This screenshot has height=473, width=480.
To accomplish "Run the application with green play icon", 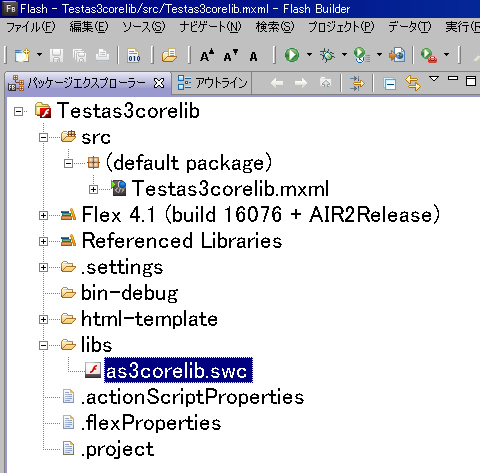I will [292, 55].
